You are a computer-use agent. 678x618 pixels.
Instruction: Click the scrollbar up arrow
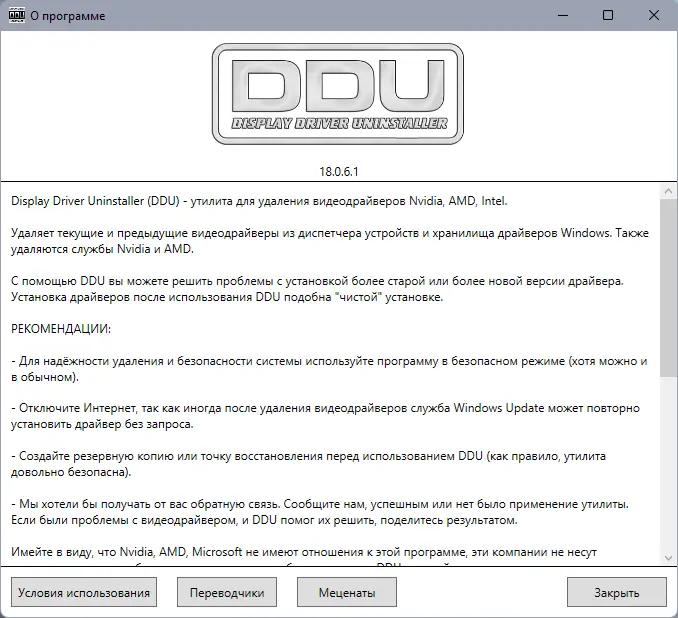coord(668,191)
